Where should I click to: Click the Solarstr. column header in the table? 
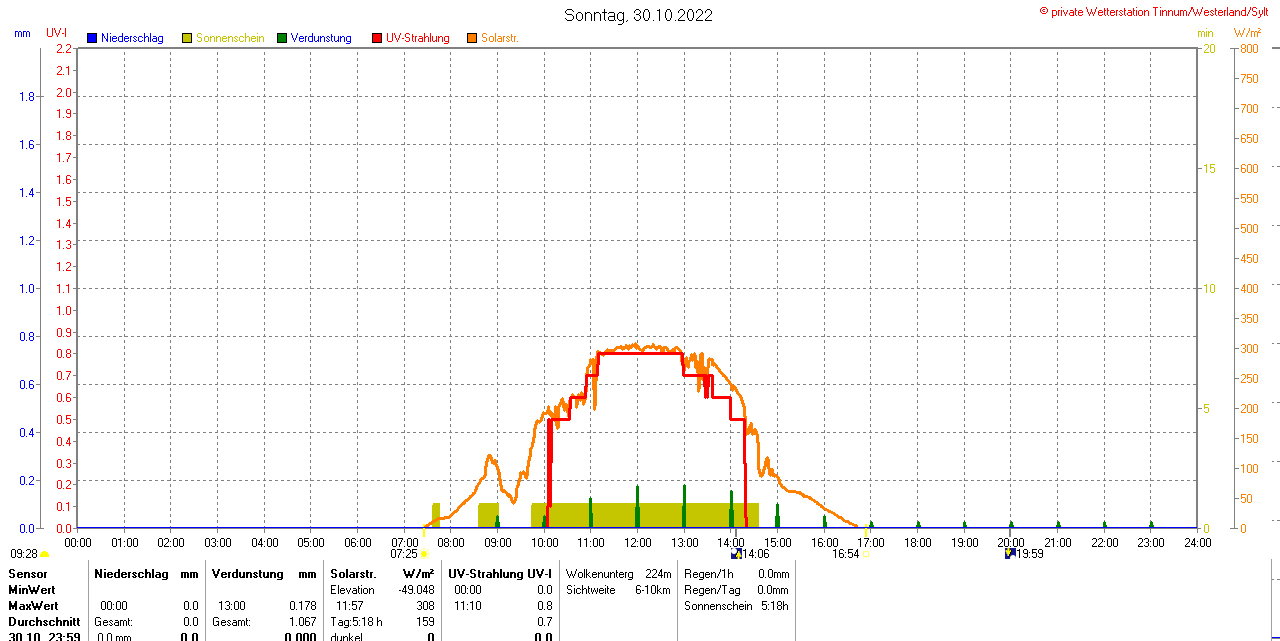[x=353, y=574]
